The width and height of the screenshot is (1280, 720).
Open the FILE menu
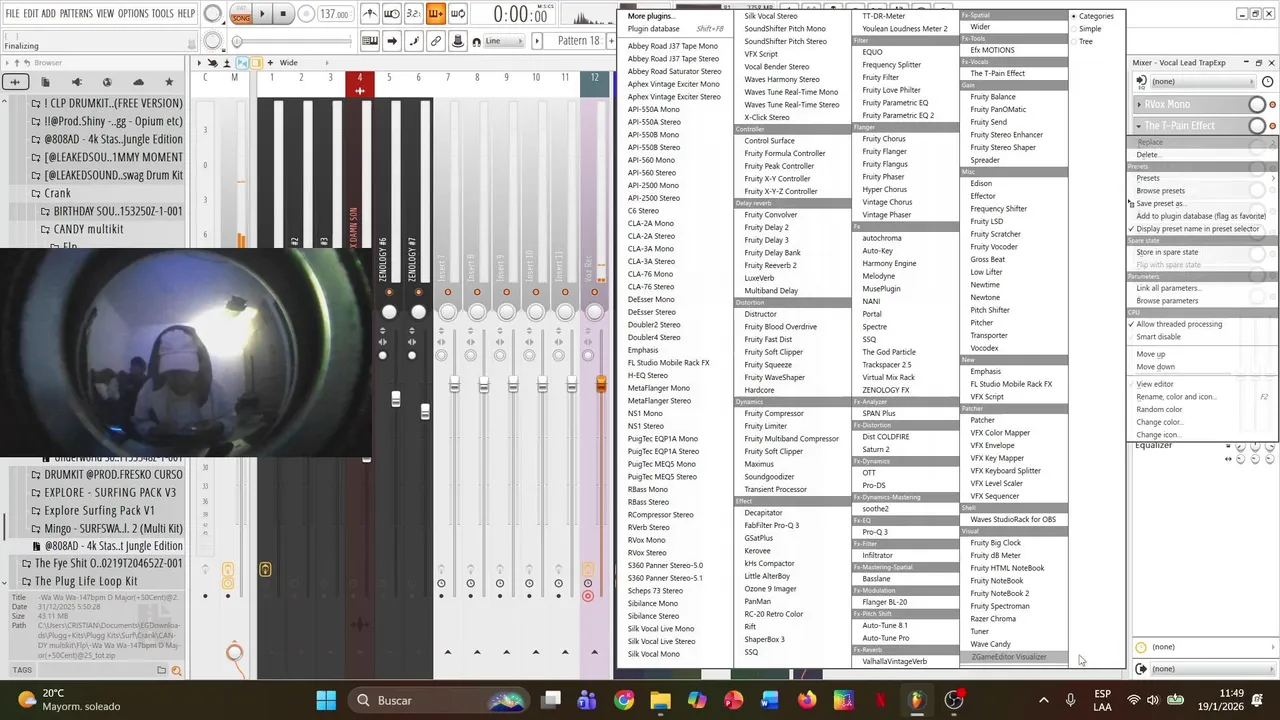tap(12, 13)
